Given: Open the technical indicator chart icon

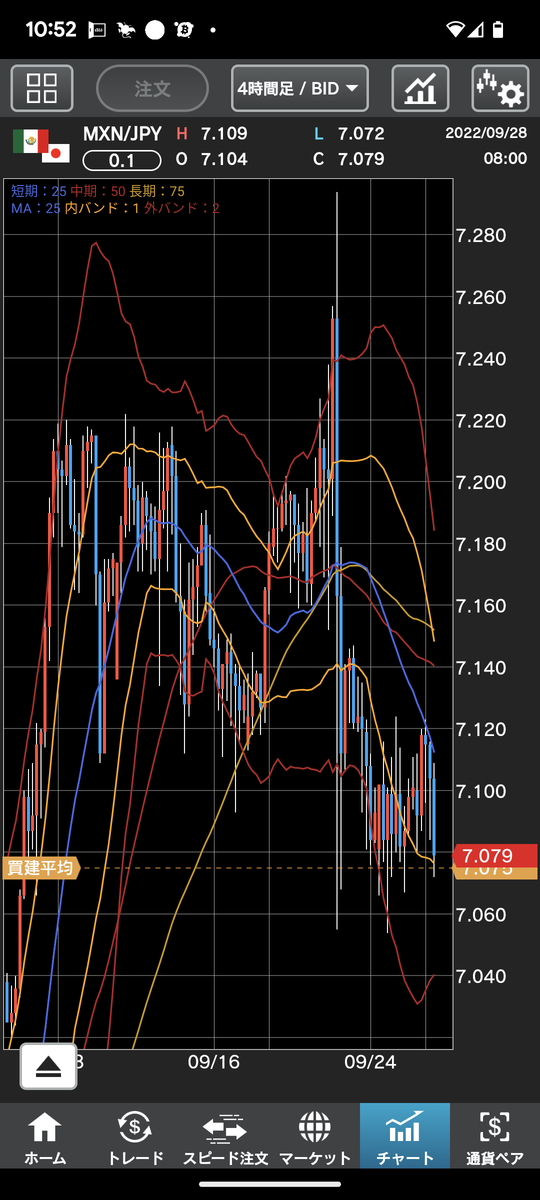Looking at the screenshot, I should [420, 88].
